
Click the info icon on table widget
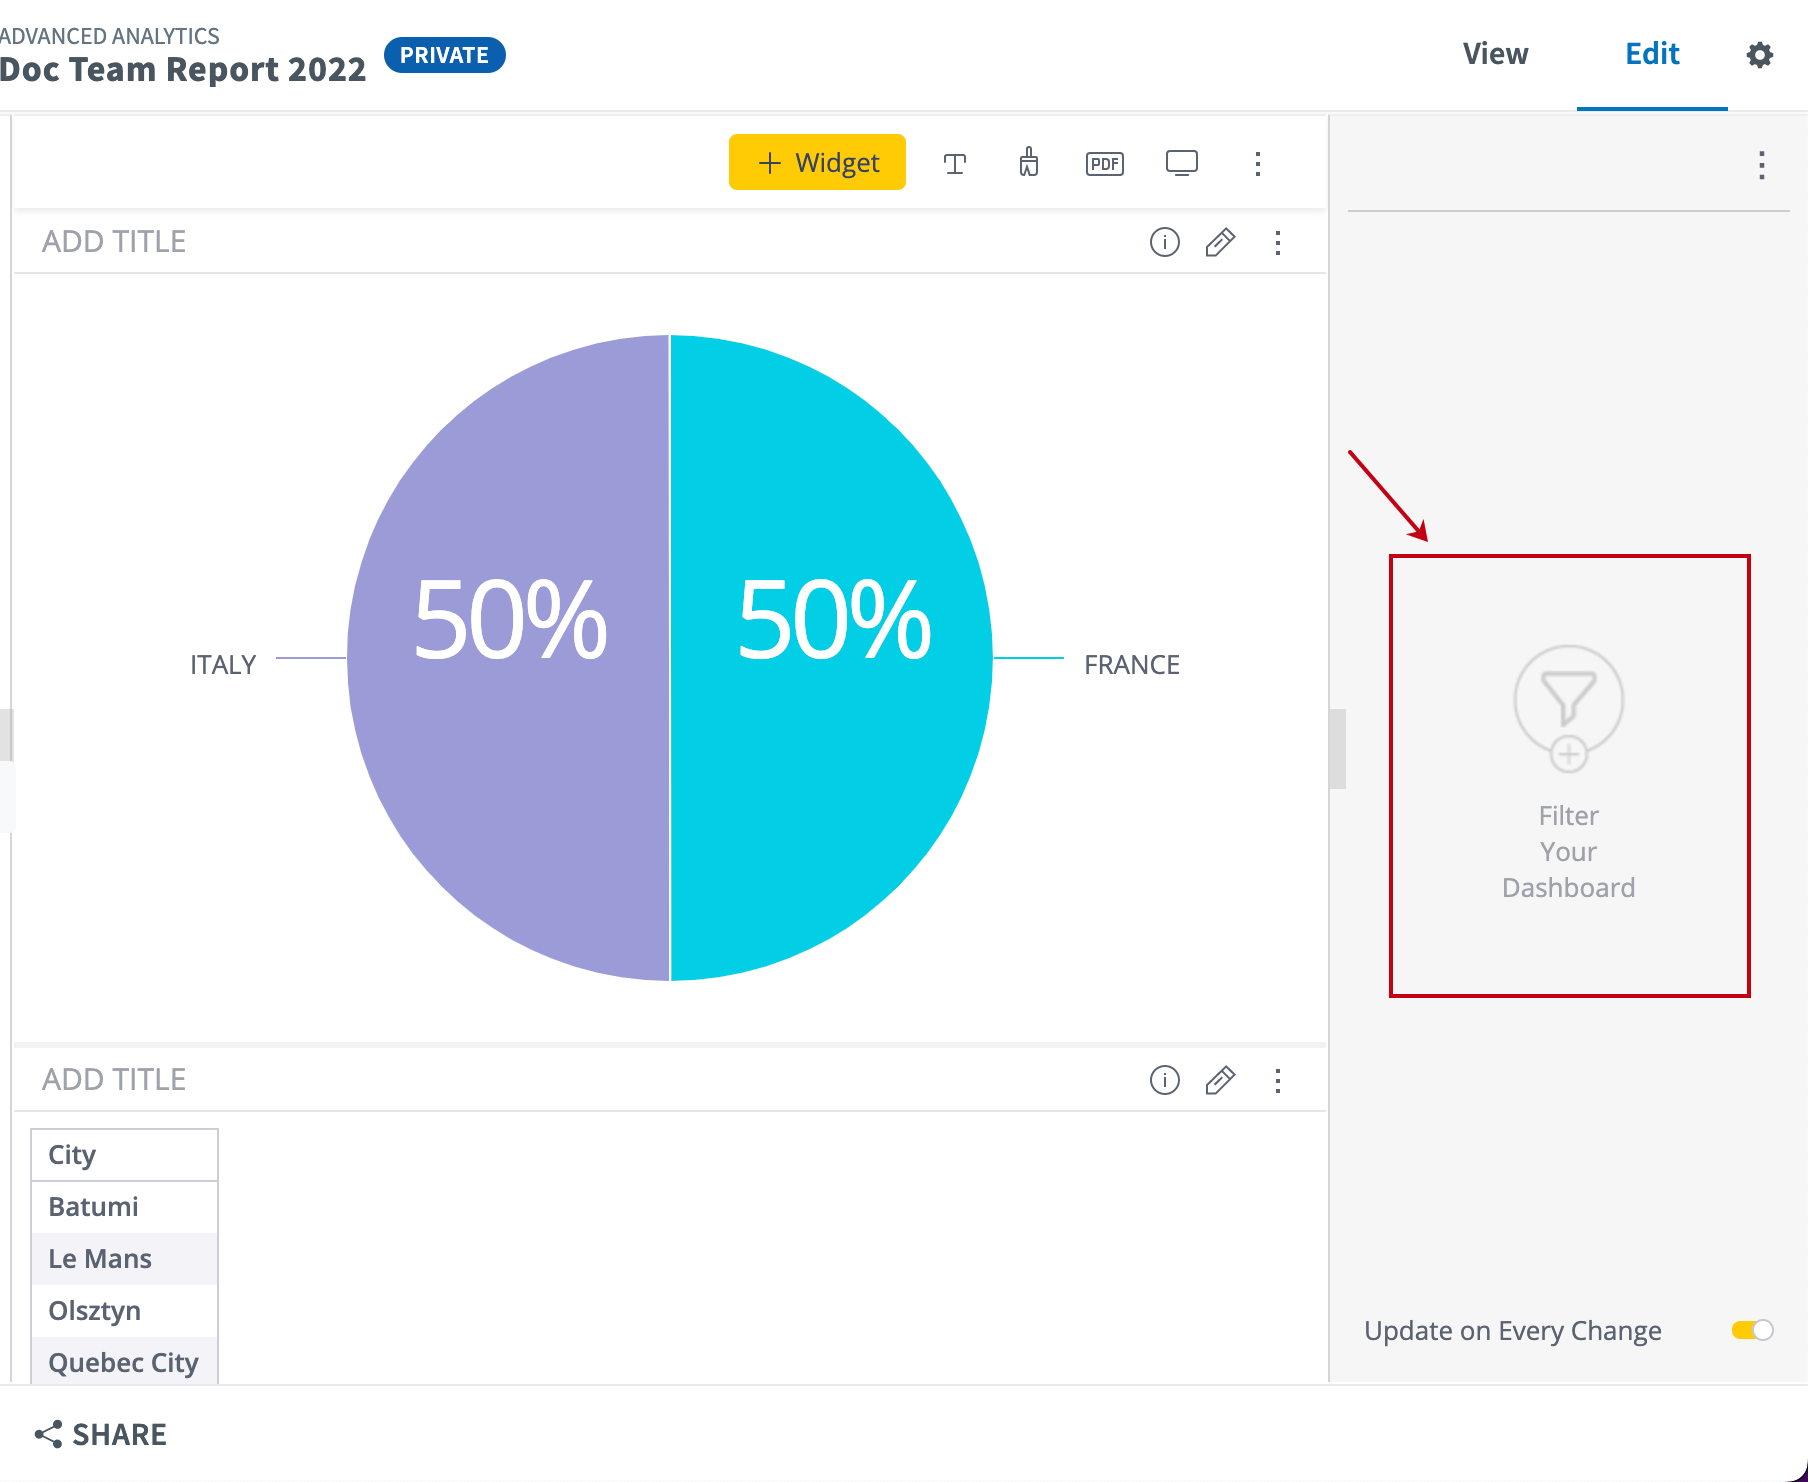point(1164,1080)
